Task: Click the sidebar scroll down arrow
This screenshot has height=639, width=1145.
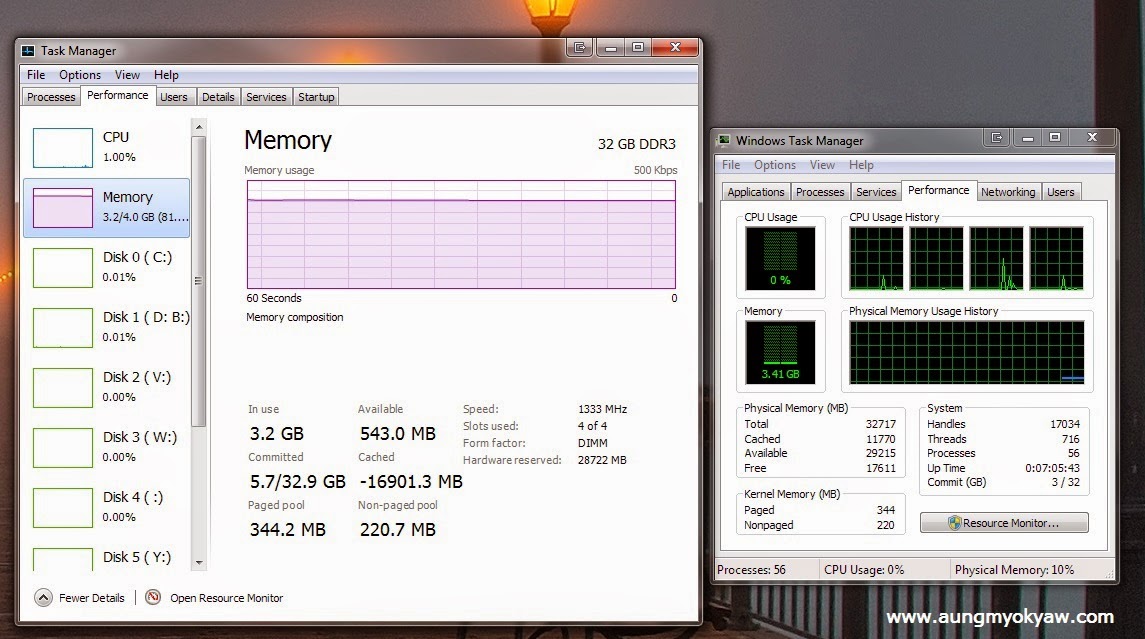Action: pyautogui.click(x=199, y=563)
